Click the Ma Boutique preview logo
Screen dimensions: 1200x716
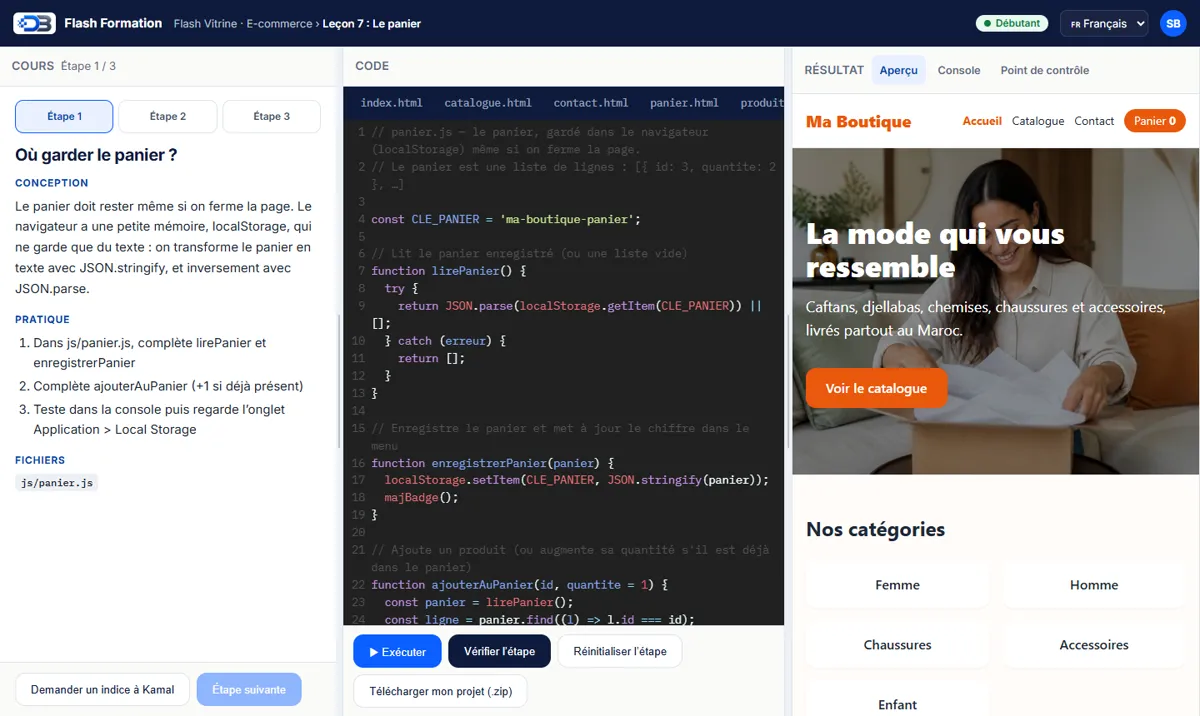coord(858,121)
